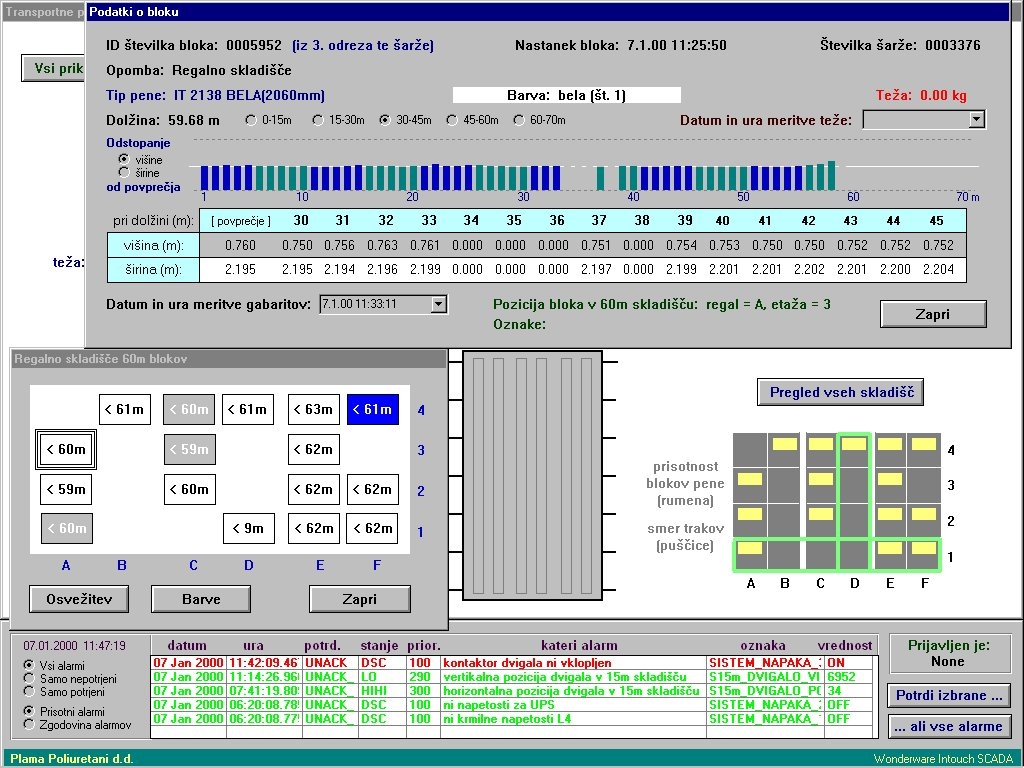Viewport: 1024px width, 768px height.
Task: Expand 'Datum in ura meritve teže' dropdown
Action: [977, 120]
